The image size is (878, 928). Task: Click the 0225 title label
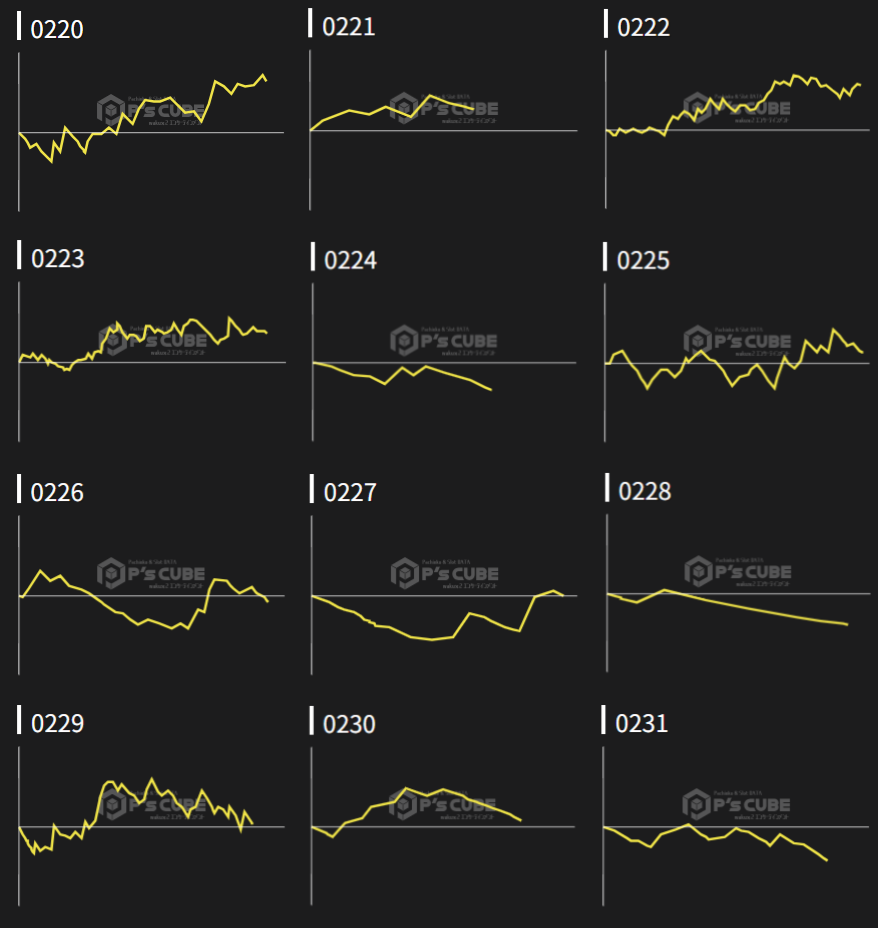click(x=643, y=260)
